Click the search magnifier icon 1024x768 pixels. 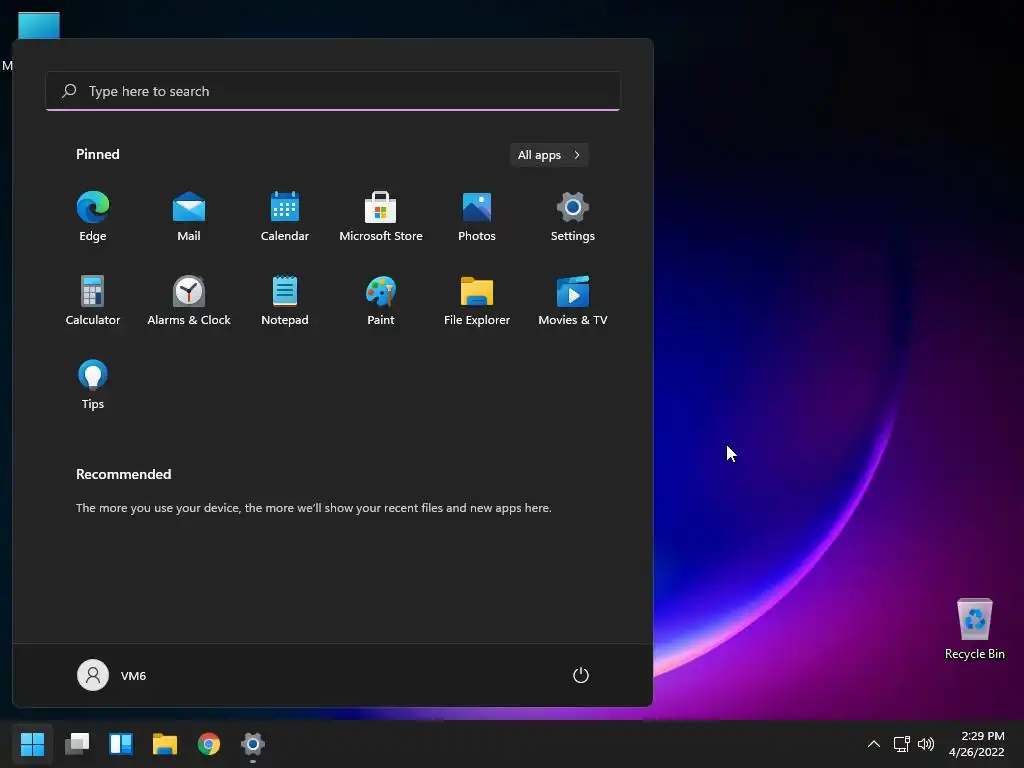69,91
